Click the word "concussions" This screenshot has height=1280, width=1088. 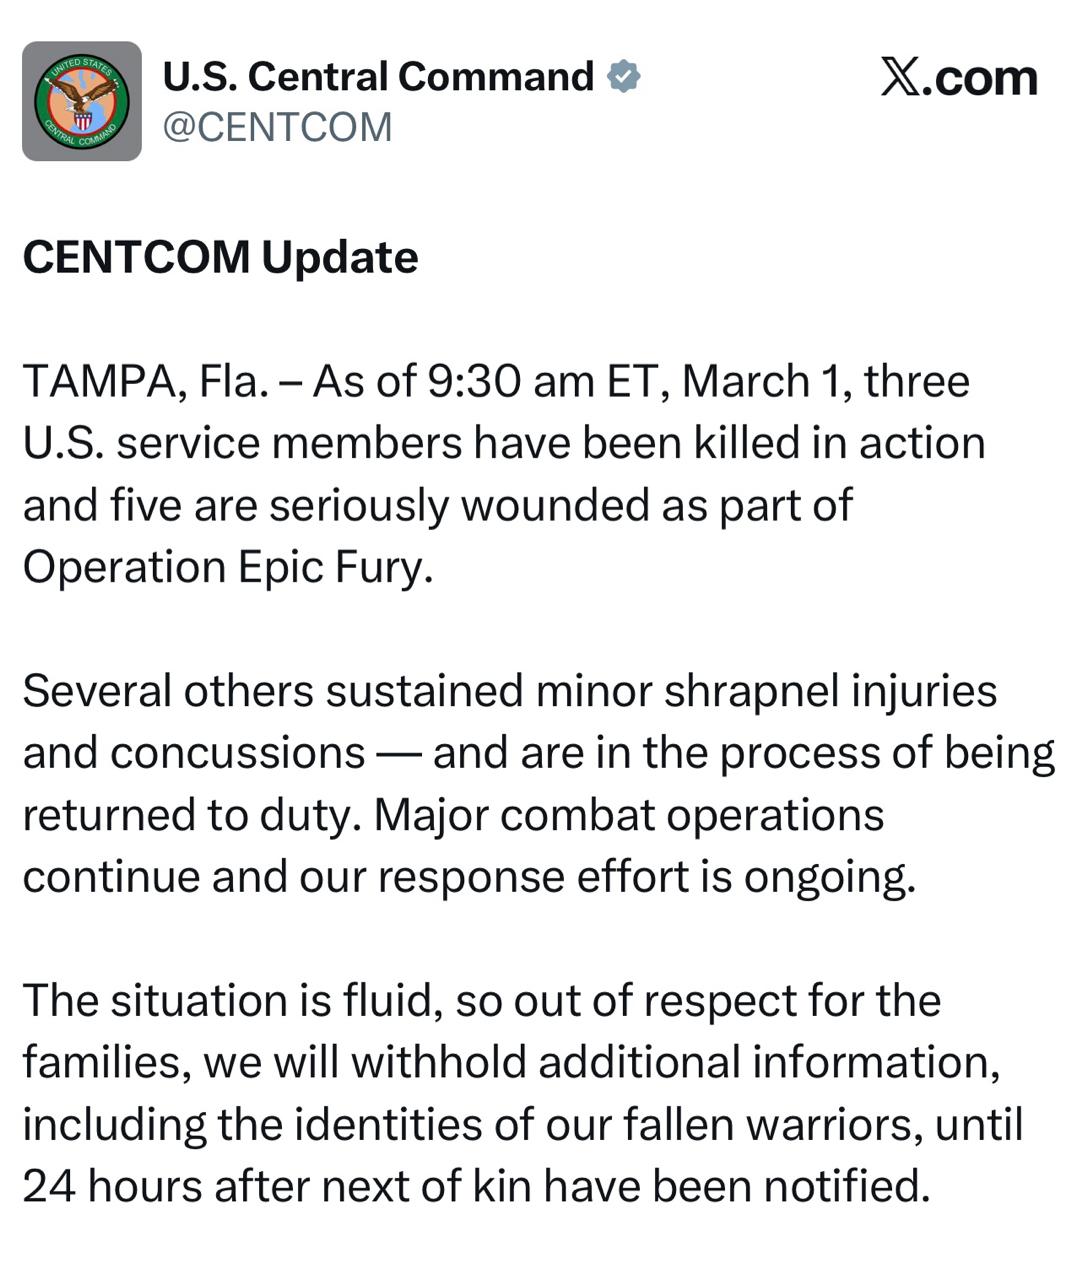click(x=238, y=753)
